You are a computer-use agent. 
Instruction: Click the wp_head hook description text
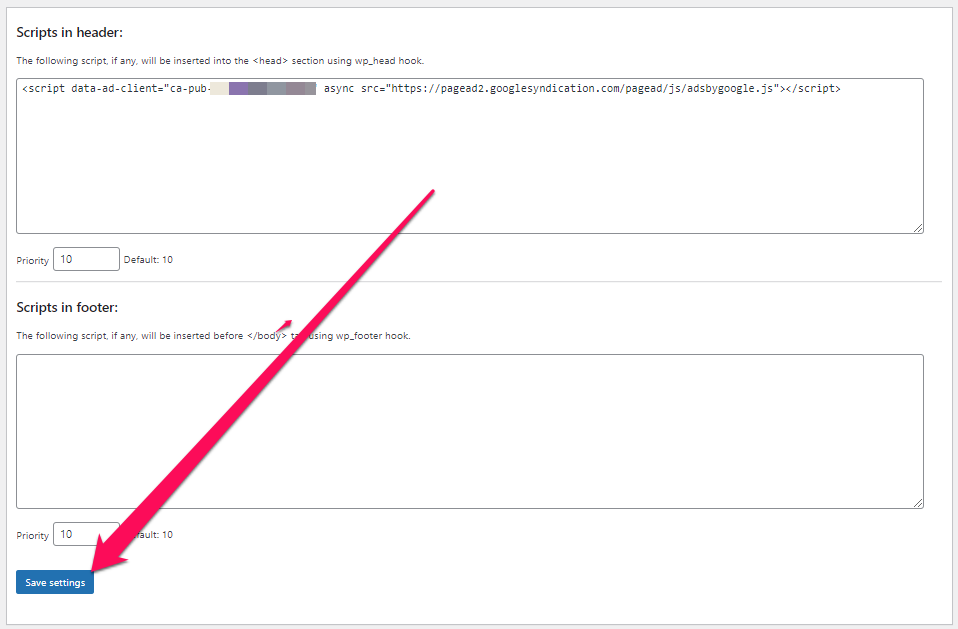tap(220, 60)
